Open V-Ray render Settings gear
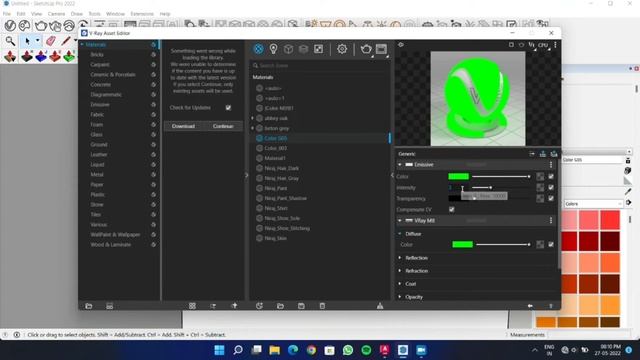This screenshot has width=640, height=360. pyautogui.click(x=342, y=49)
